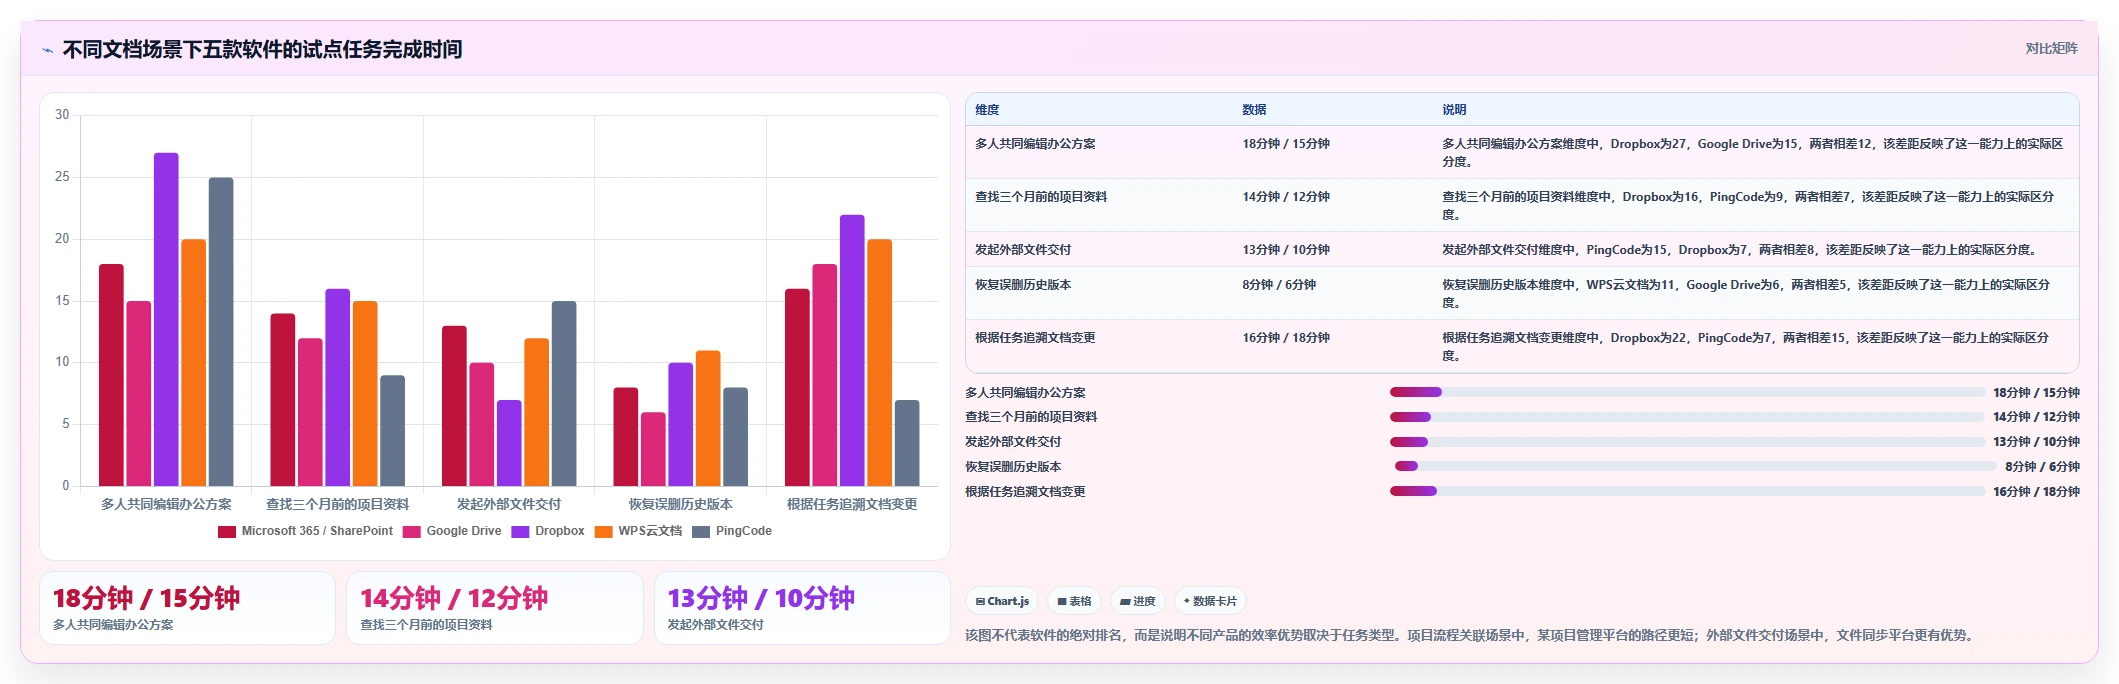
Task: Select the 说明 table column header
Action: click(1454, 110)
